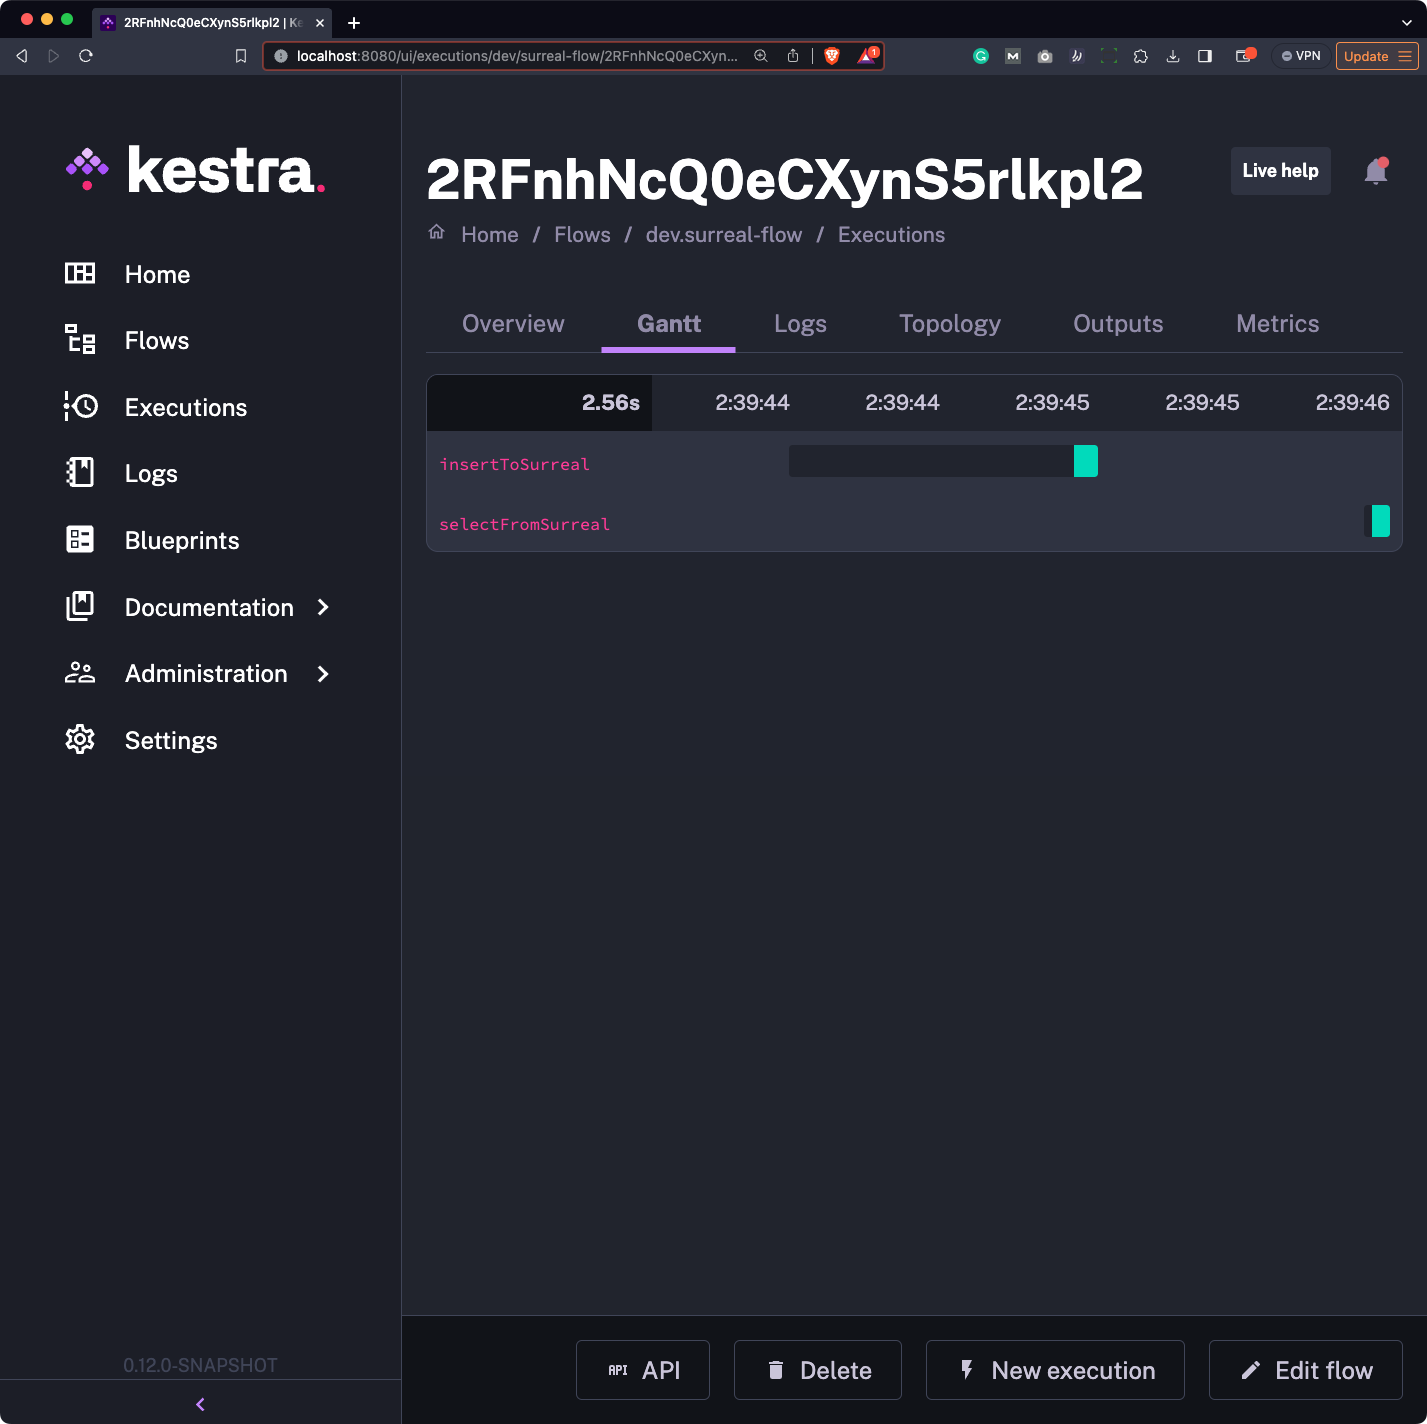1427x1424 pixels.
Task: Click the Brave Shields icon in address bar
Action: pos(831,56)
